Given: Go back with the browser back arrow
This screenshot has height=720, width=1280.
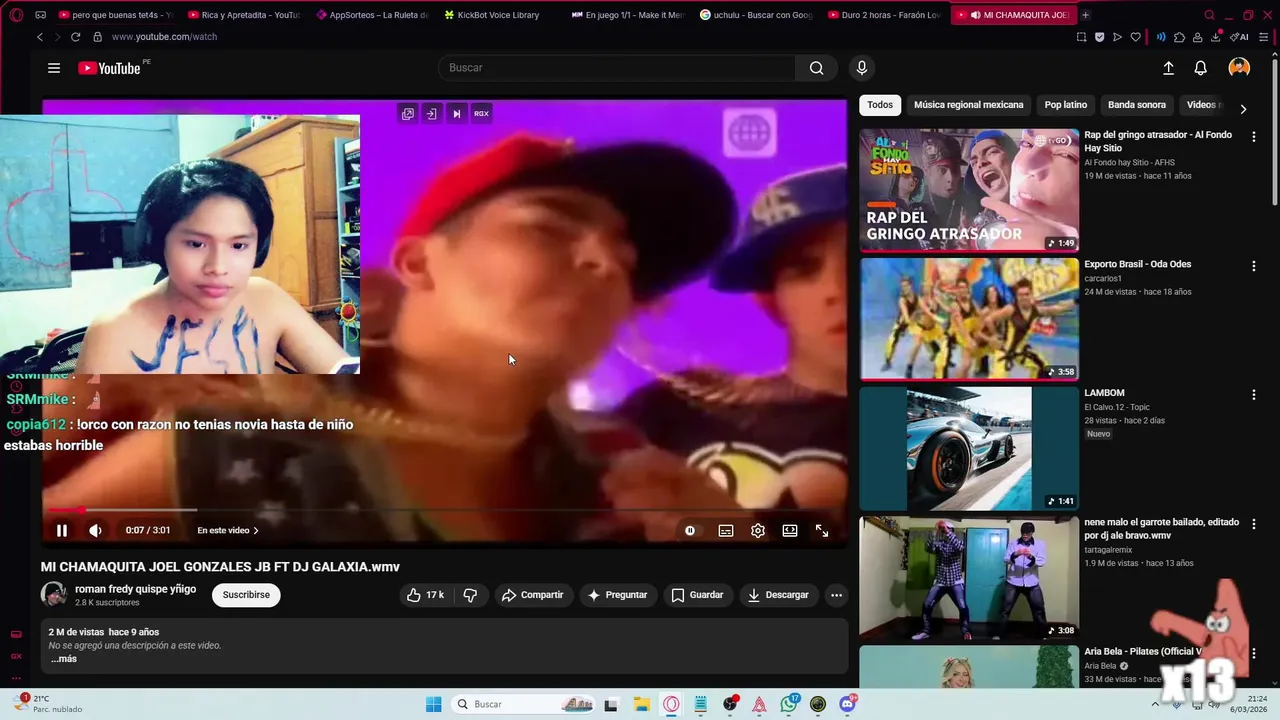Looking at the screenshot, I should tap(40, 37).
